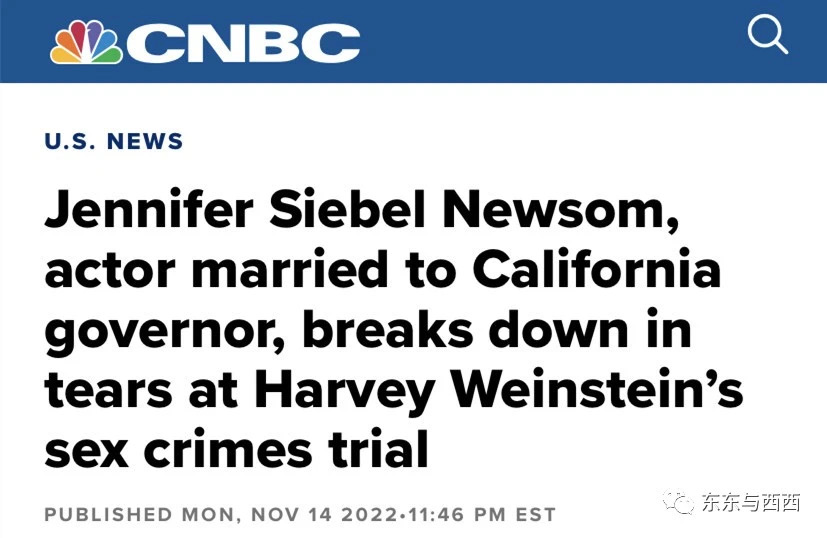Click the empty blue header bar area

coord(554,42)
